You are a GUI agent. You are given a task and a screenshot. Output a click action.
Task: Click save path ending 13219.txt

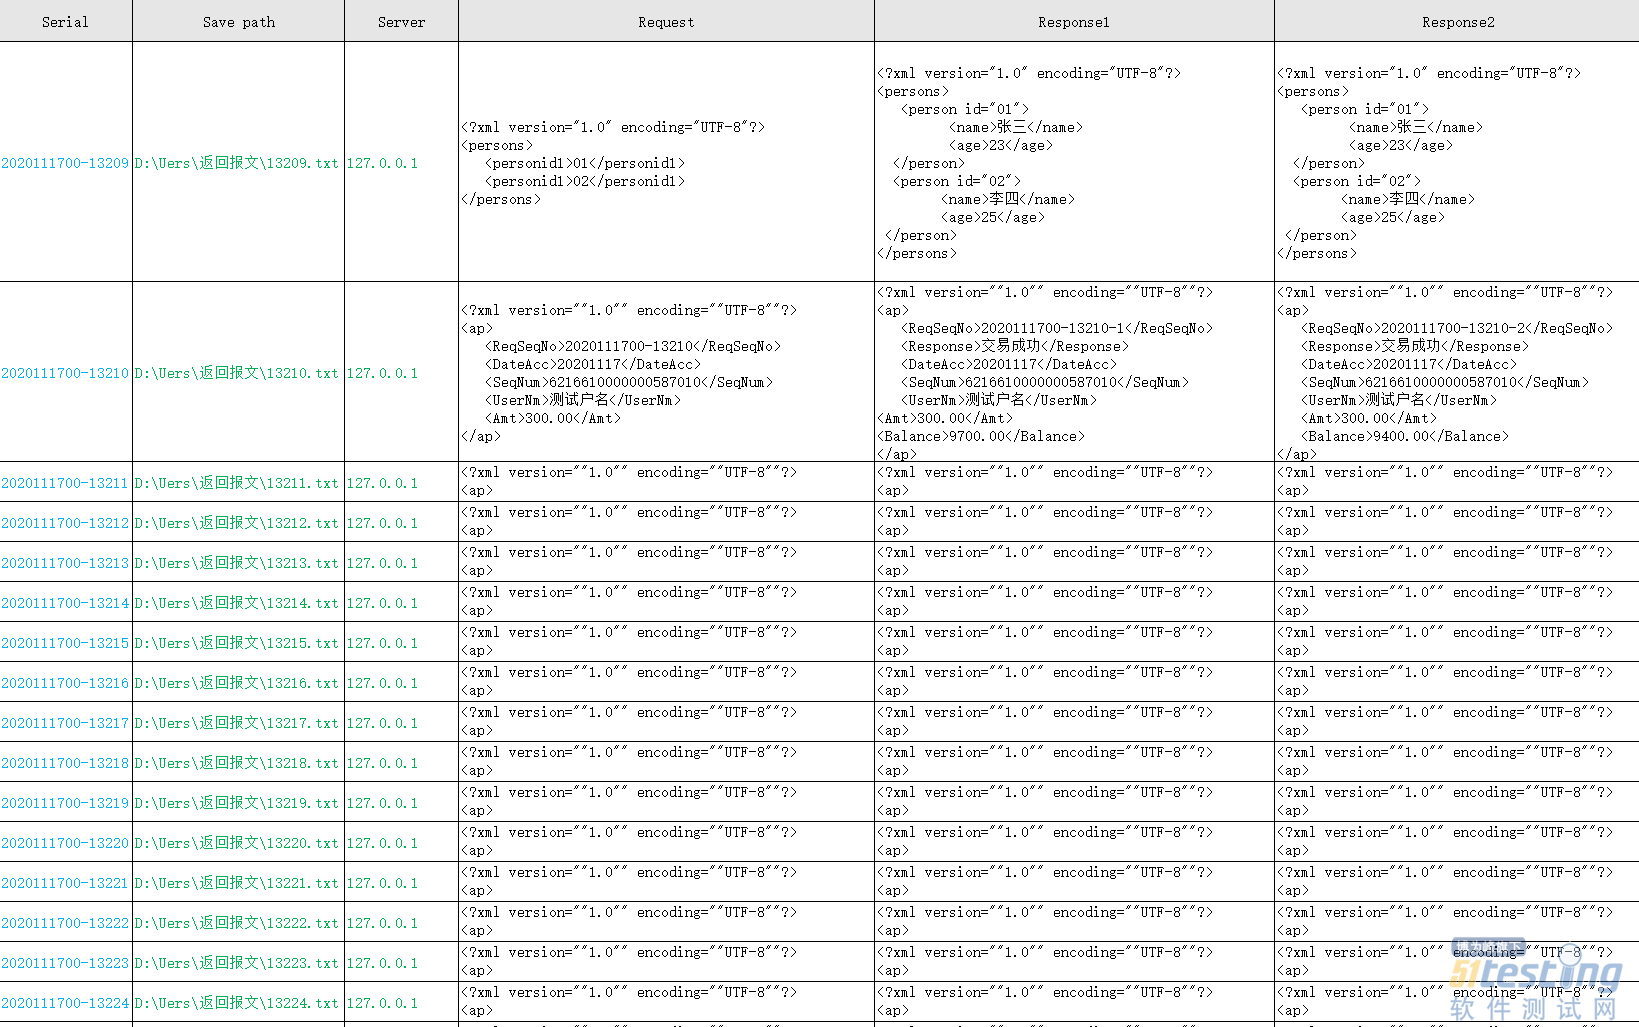(237, 803)
